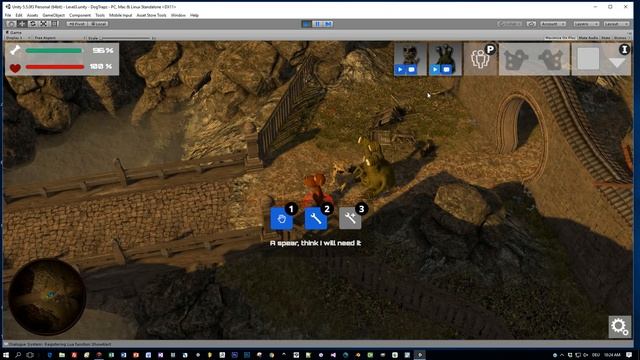Open the Tools menu
The image size is (640, 360).
[x=100, y=15]
